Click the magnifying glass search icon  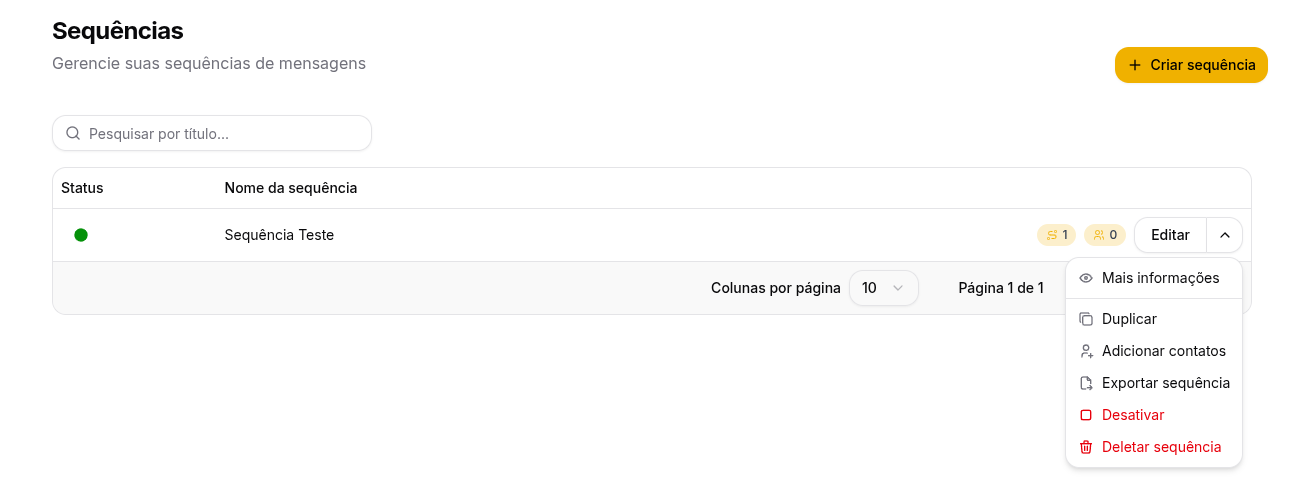pos(73,133)
